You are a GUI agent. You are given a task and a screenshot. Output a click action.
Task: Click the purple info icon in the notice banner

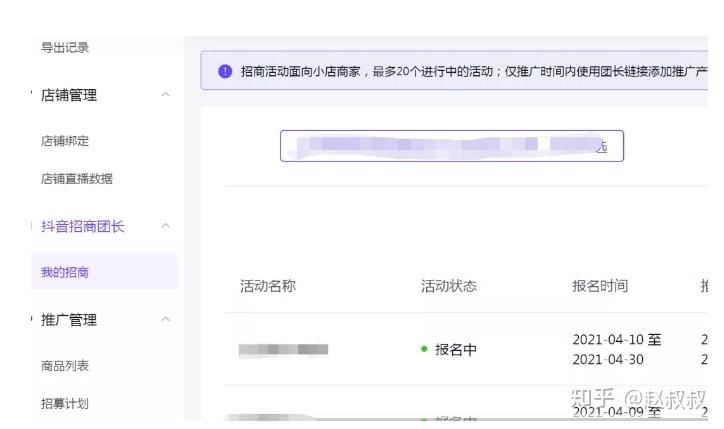point(225,71)
